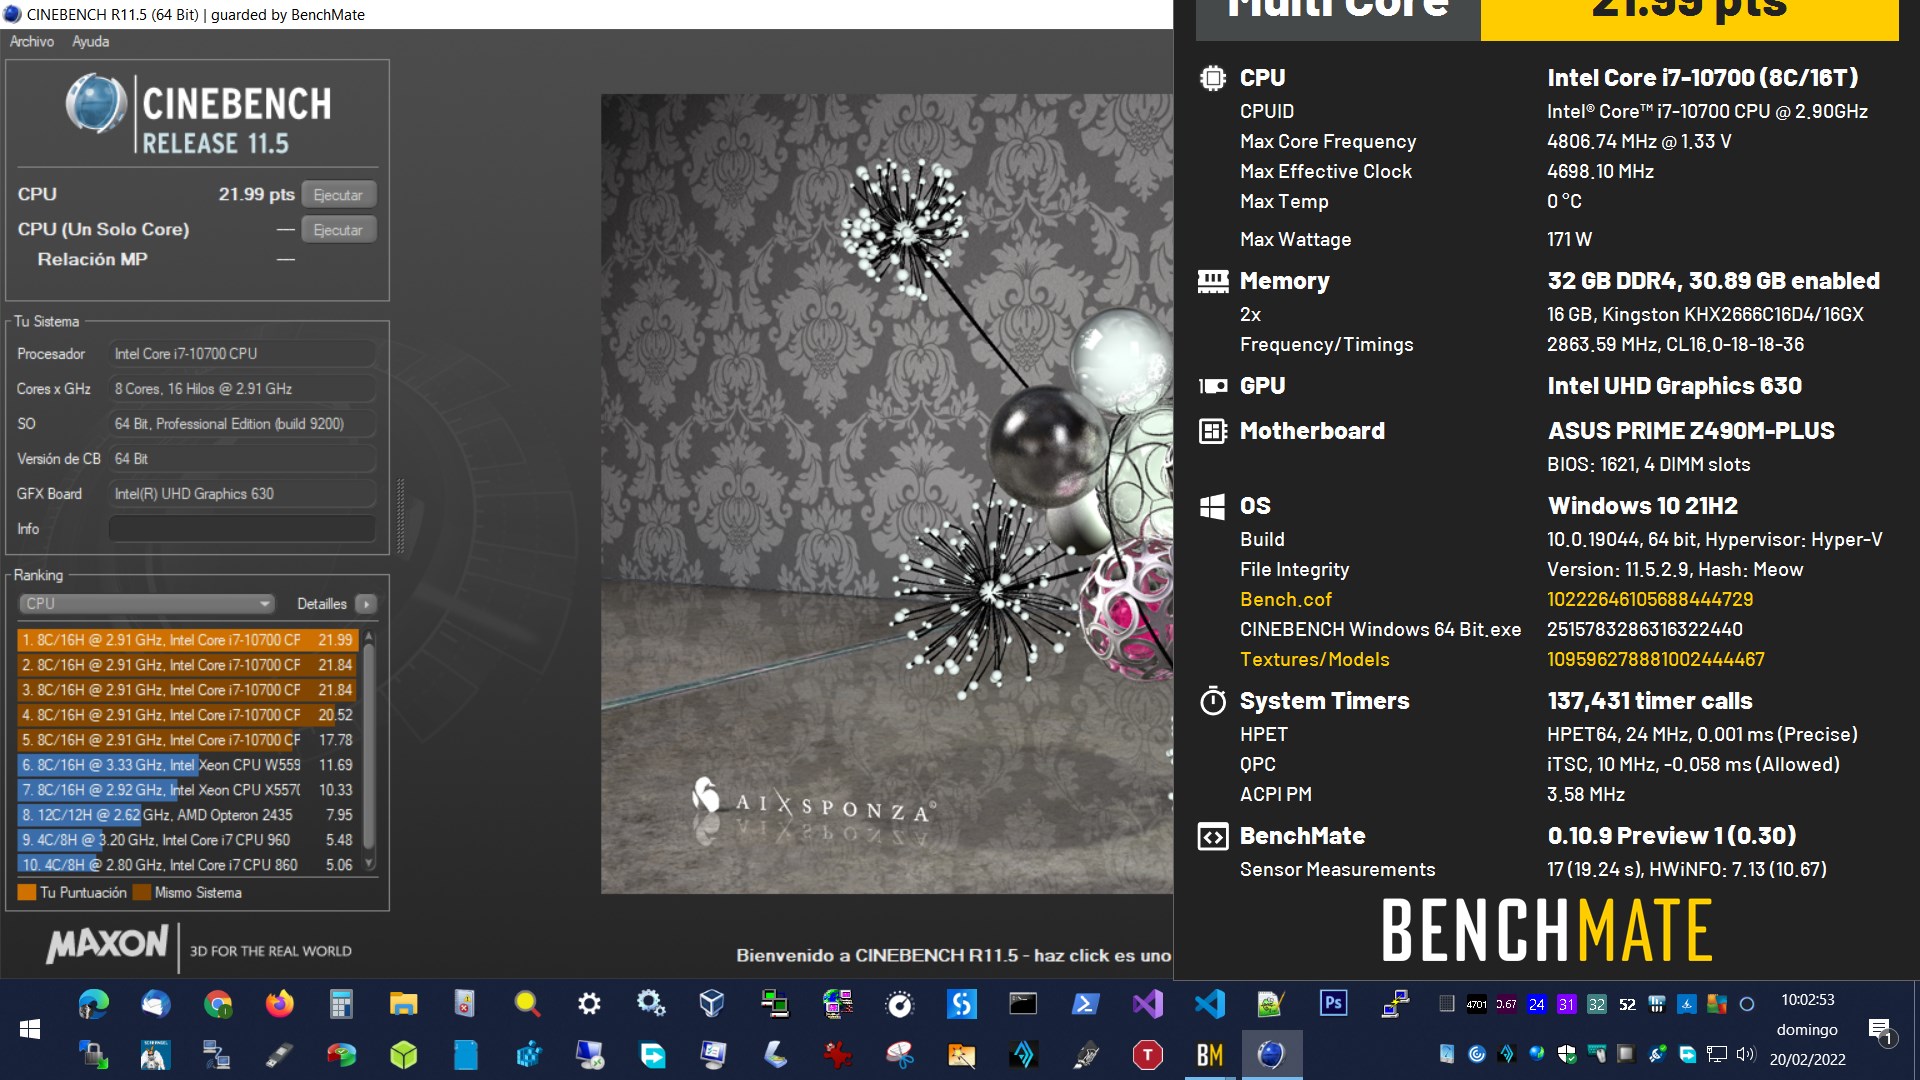Open the notification center icon

click(x=1881, y=1031)
